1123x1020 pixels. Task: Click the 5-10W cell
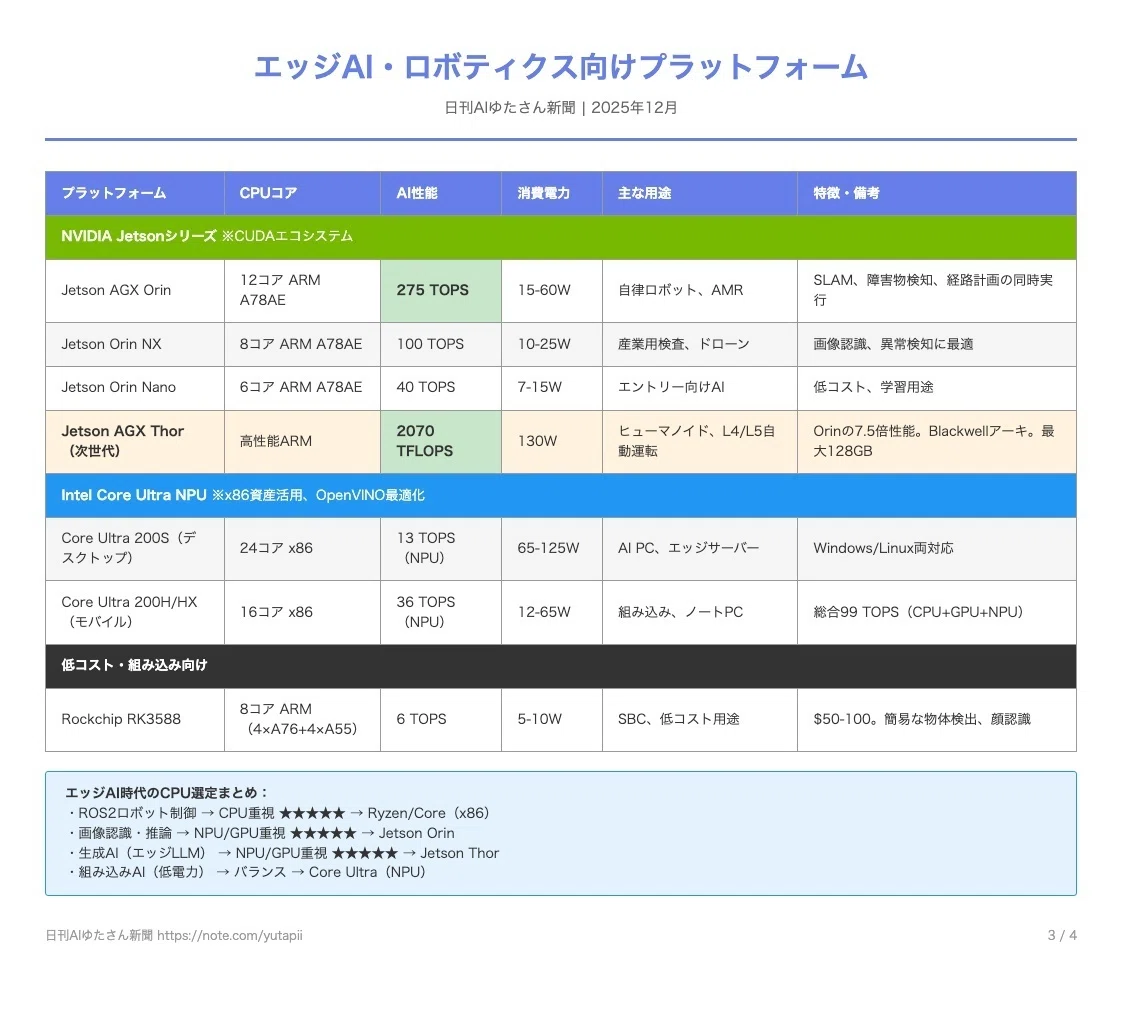[x=551, y=720]
